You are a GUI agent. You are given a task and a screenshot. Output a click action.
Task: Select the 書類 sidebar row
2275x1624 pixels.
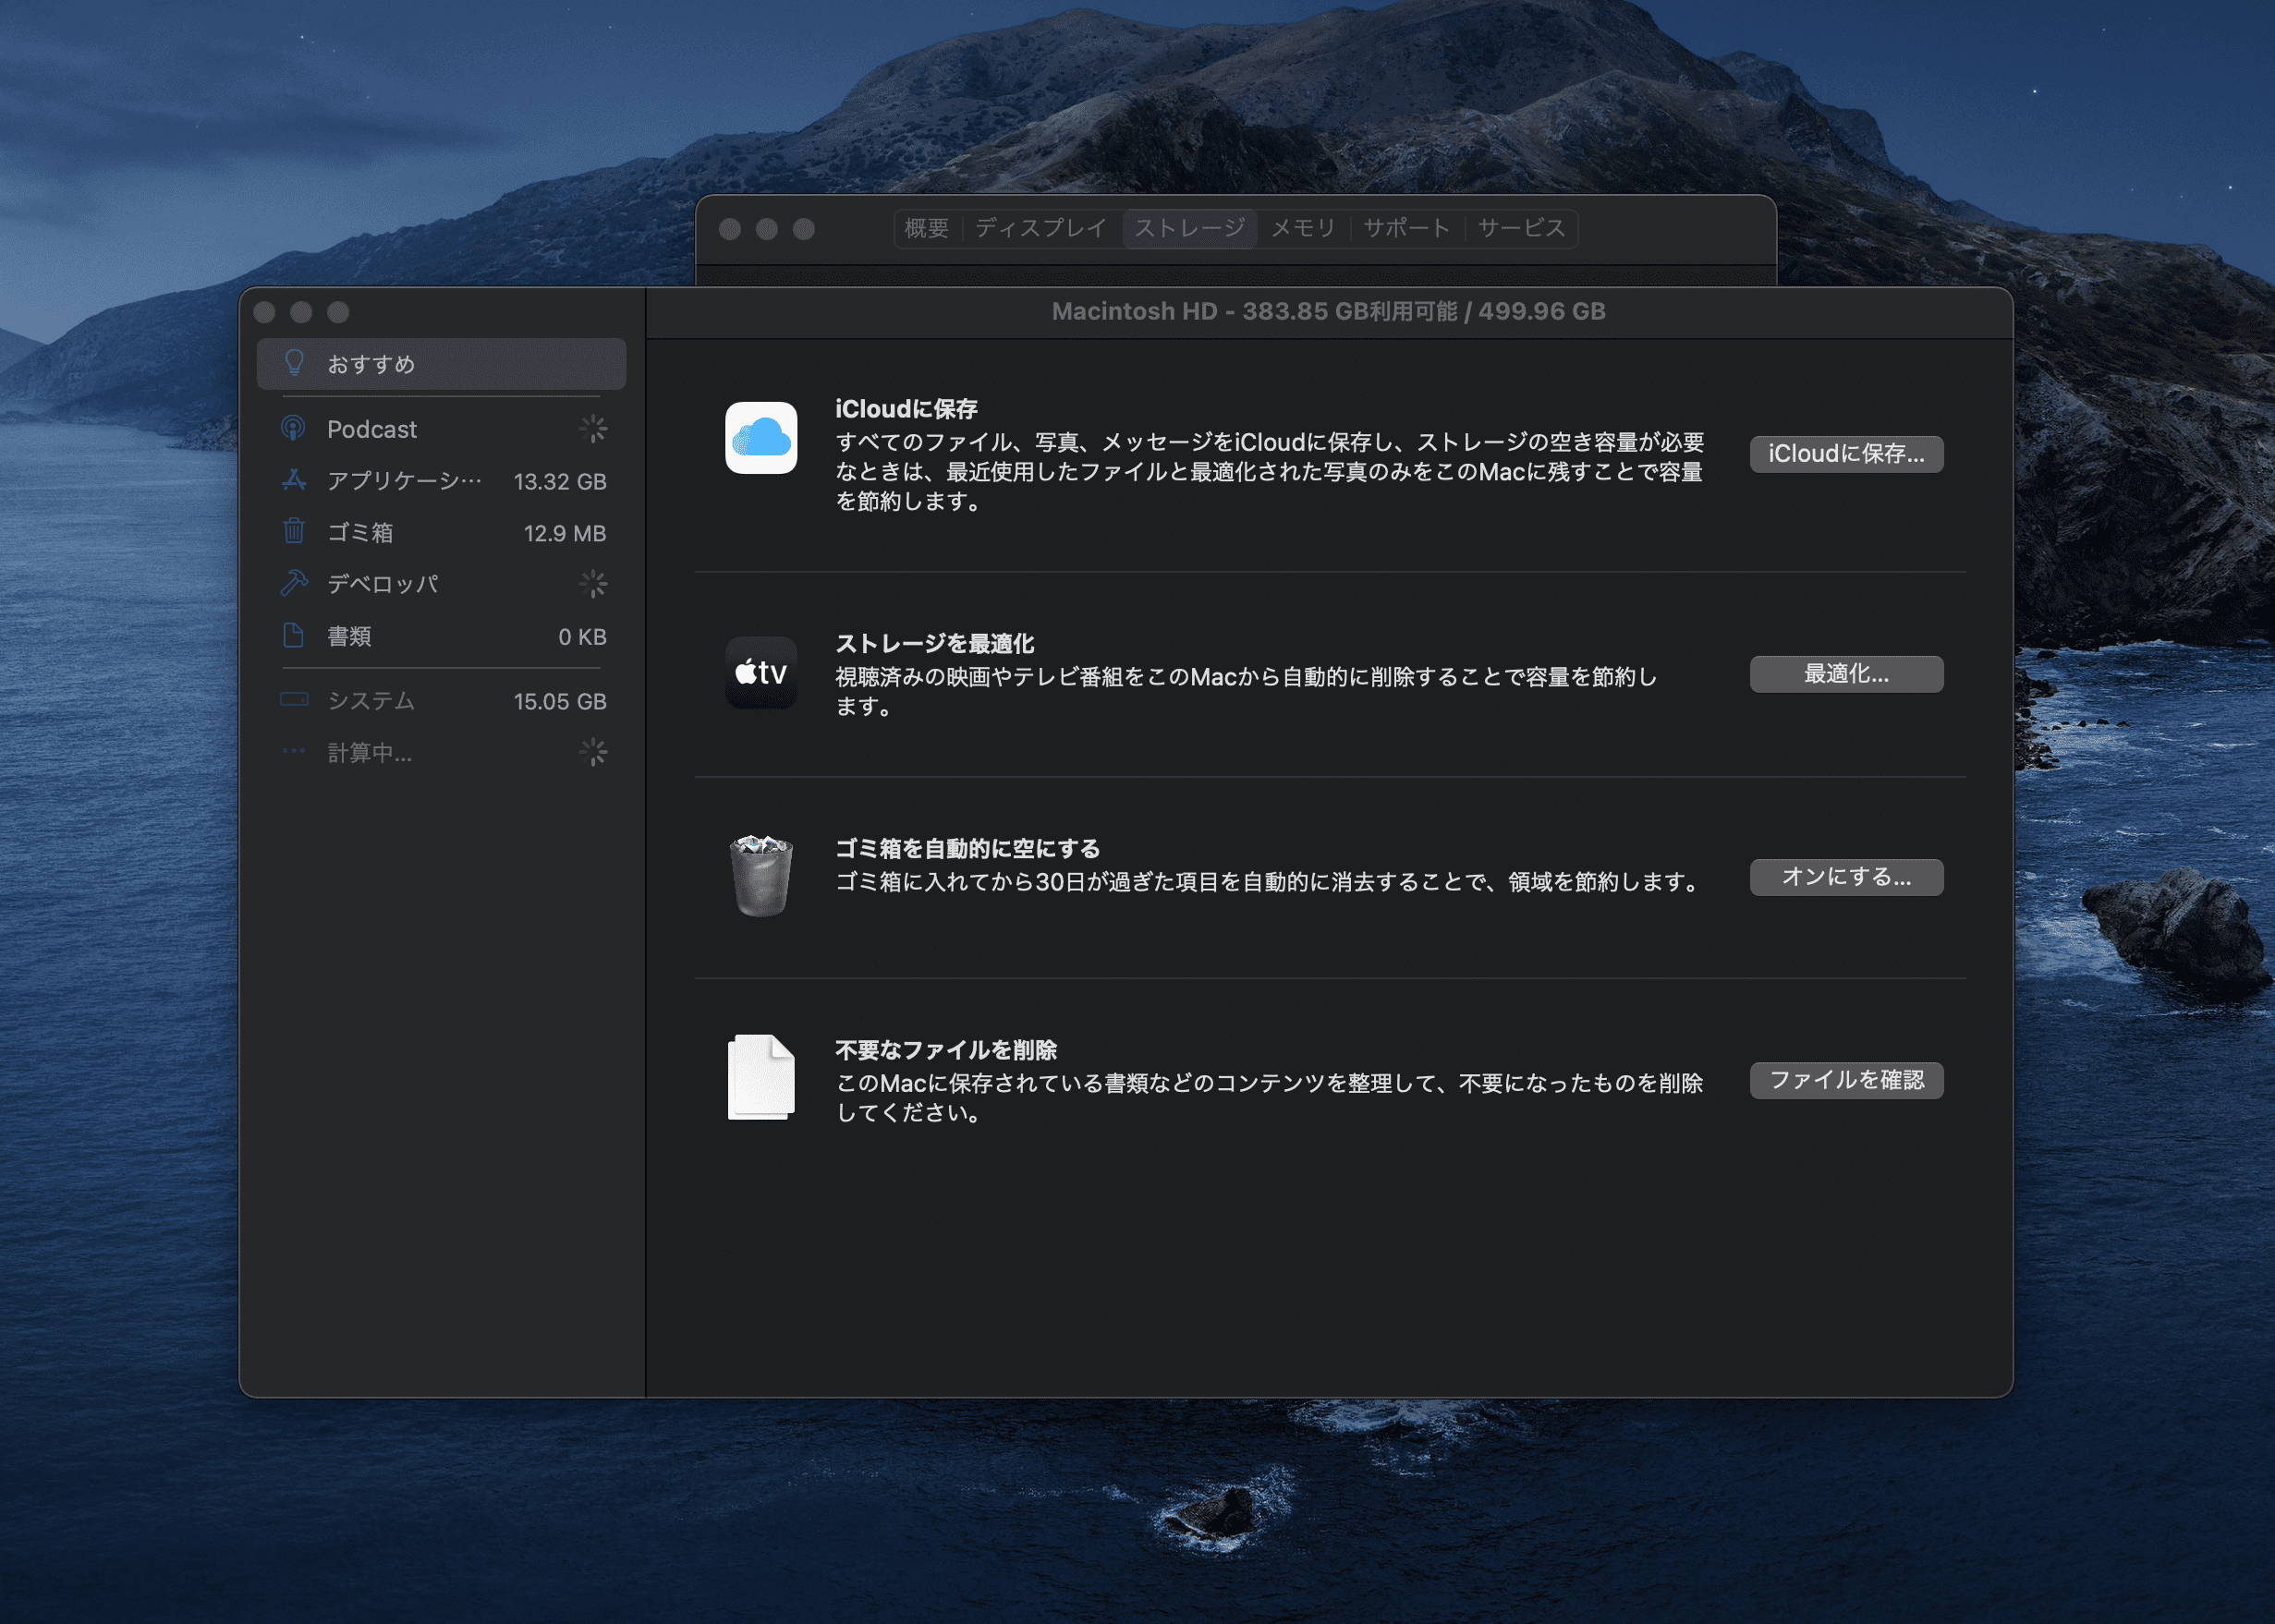click(441, 636)
